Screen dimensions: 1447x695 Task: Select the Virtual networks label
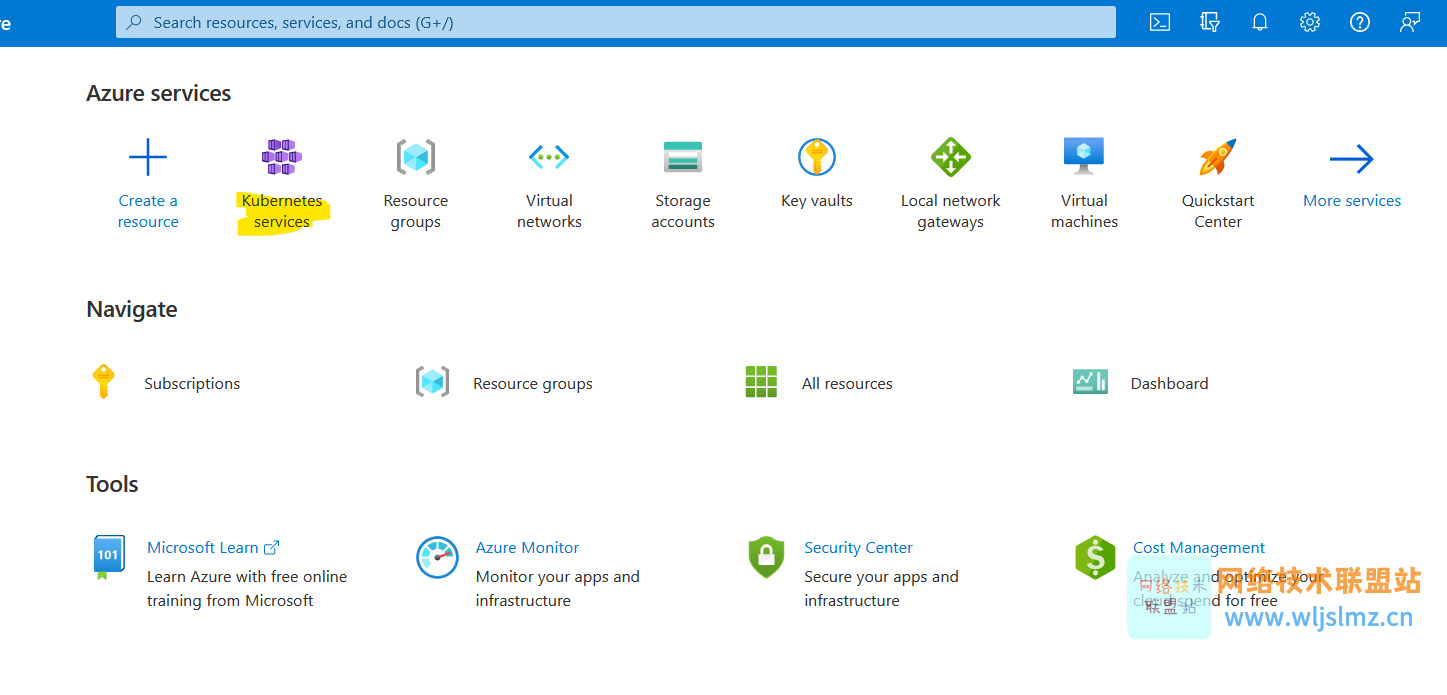[549, 211]
